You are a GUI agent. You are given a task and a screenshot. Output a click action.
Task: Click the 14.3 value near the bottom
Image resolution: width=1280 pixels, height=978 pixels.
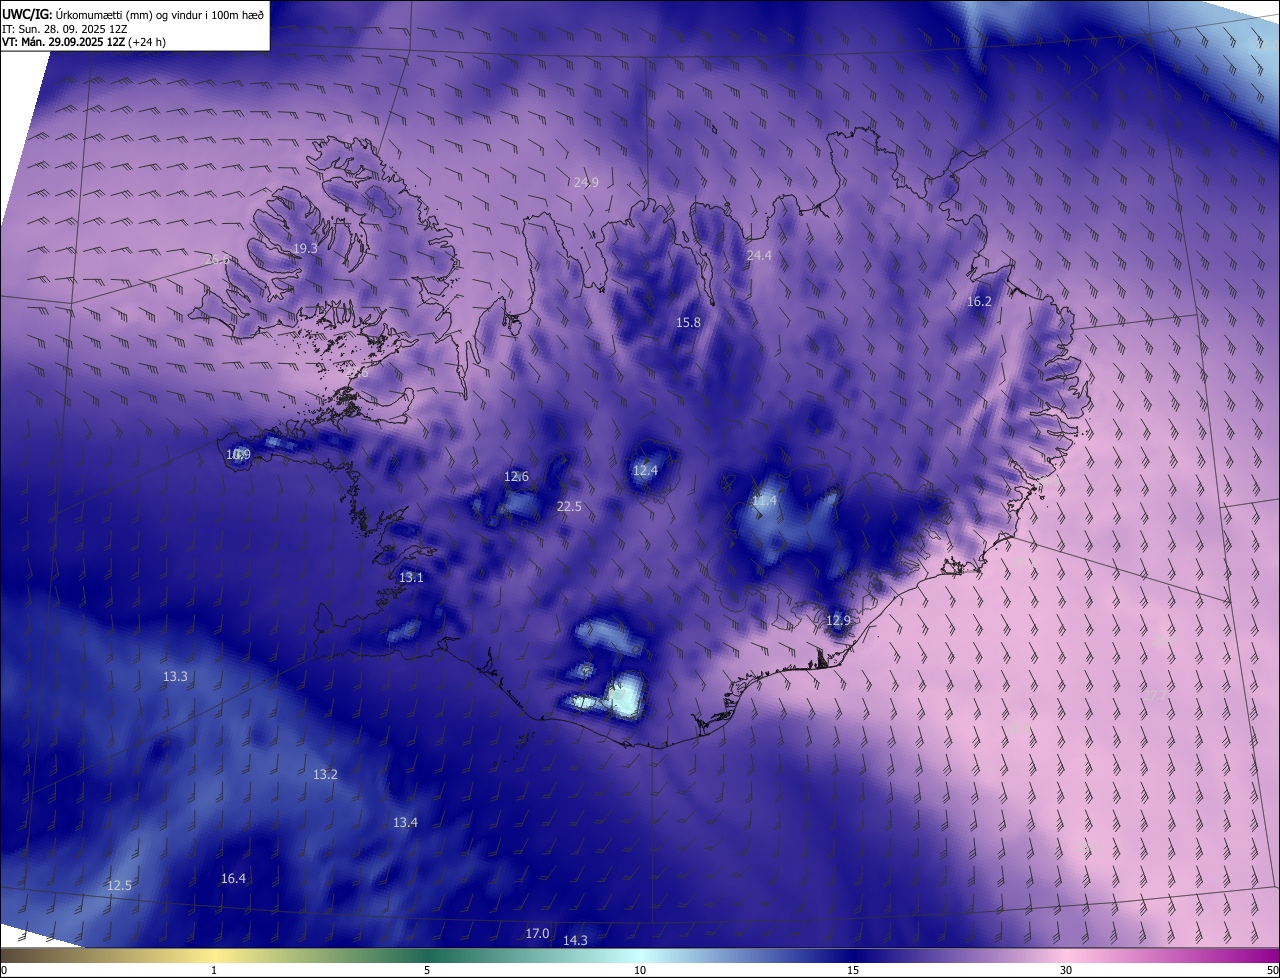point(575,940)
